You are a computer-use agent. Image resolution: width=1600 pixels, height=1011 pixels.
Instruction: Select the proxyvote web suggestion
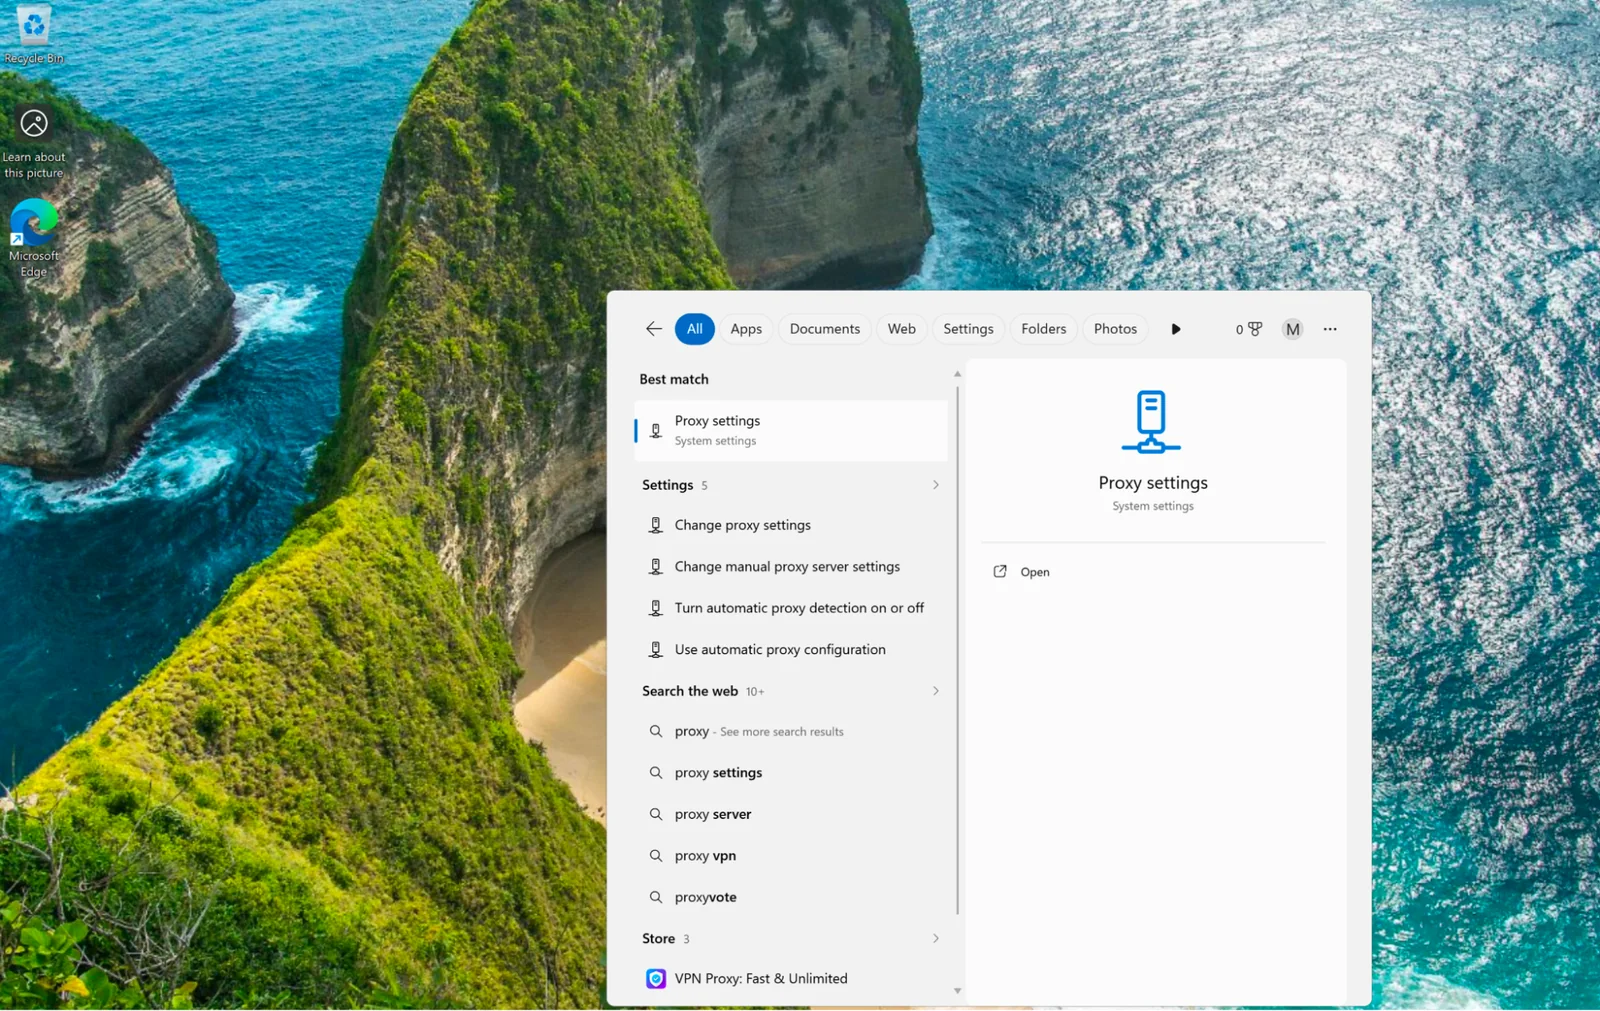[x=791, y=897]
